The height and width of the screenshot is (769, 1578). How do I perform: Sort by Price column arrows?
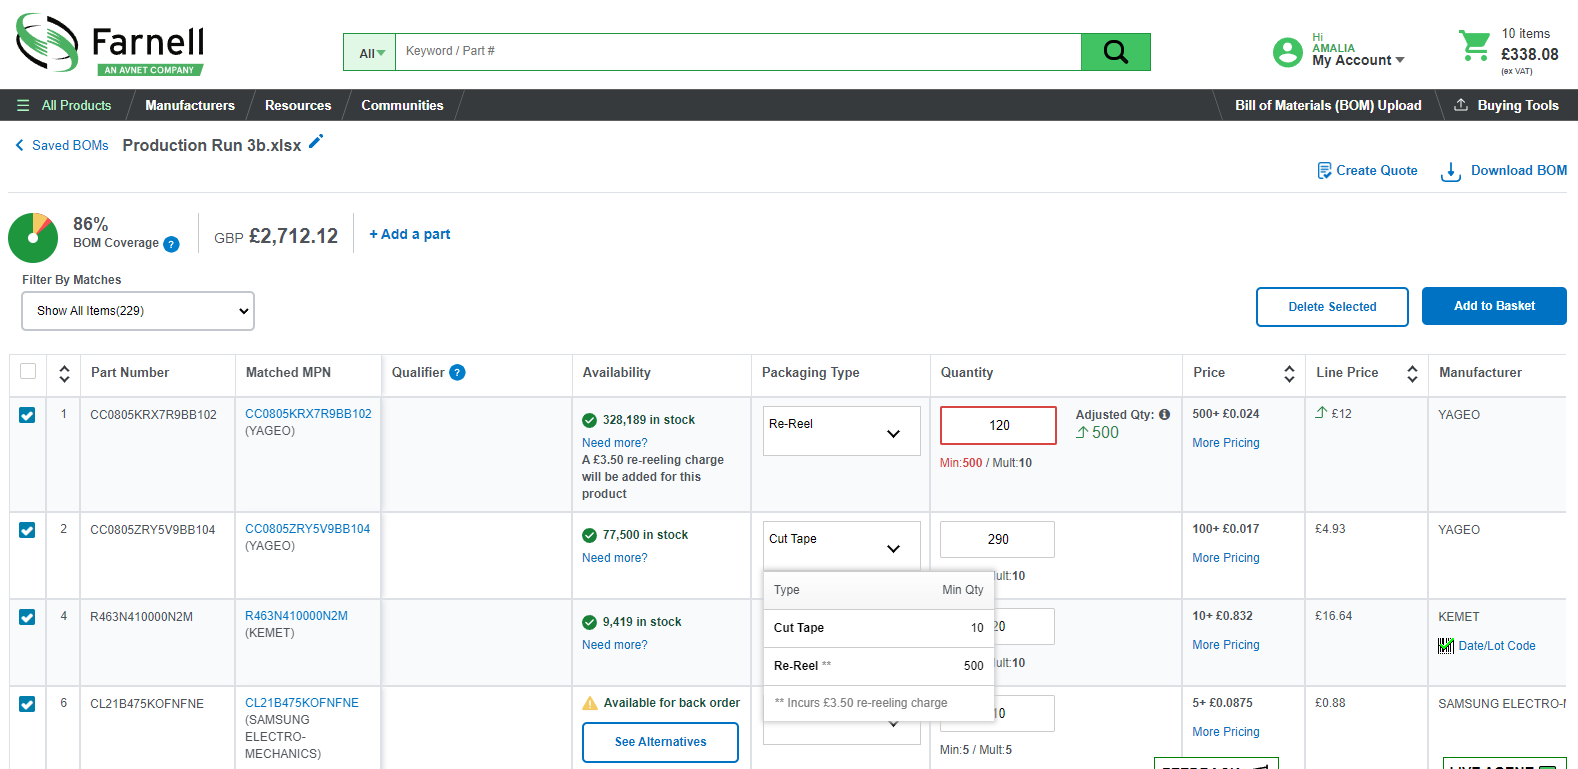tap(1289, 373)
